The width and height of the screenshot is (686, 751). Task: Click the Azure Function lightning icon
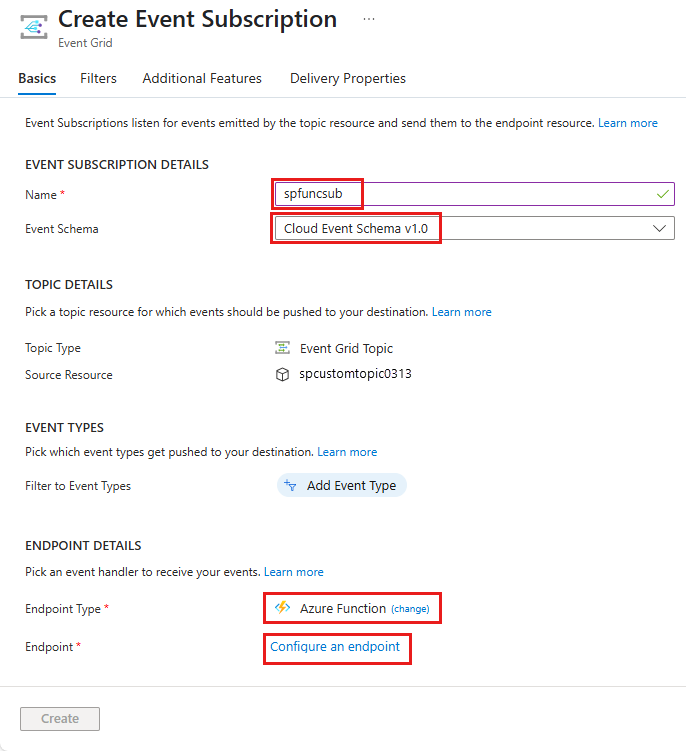coord(283,608)
